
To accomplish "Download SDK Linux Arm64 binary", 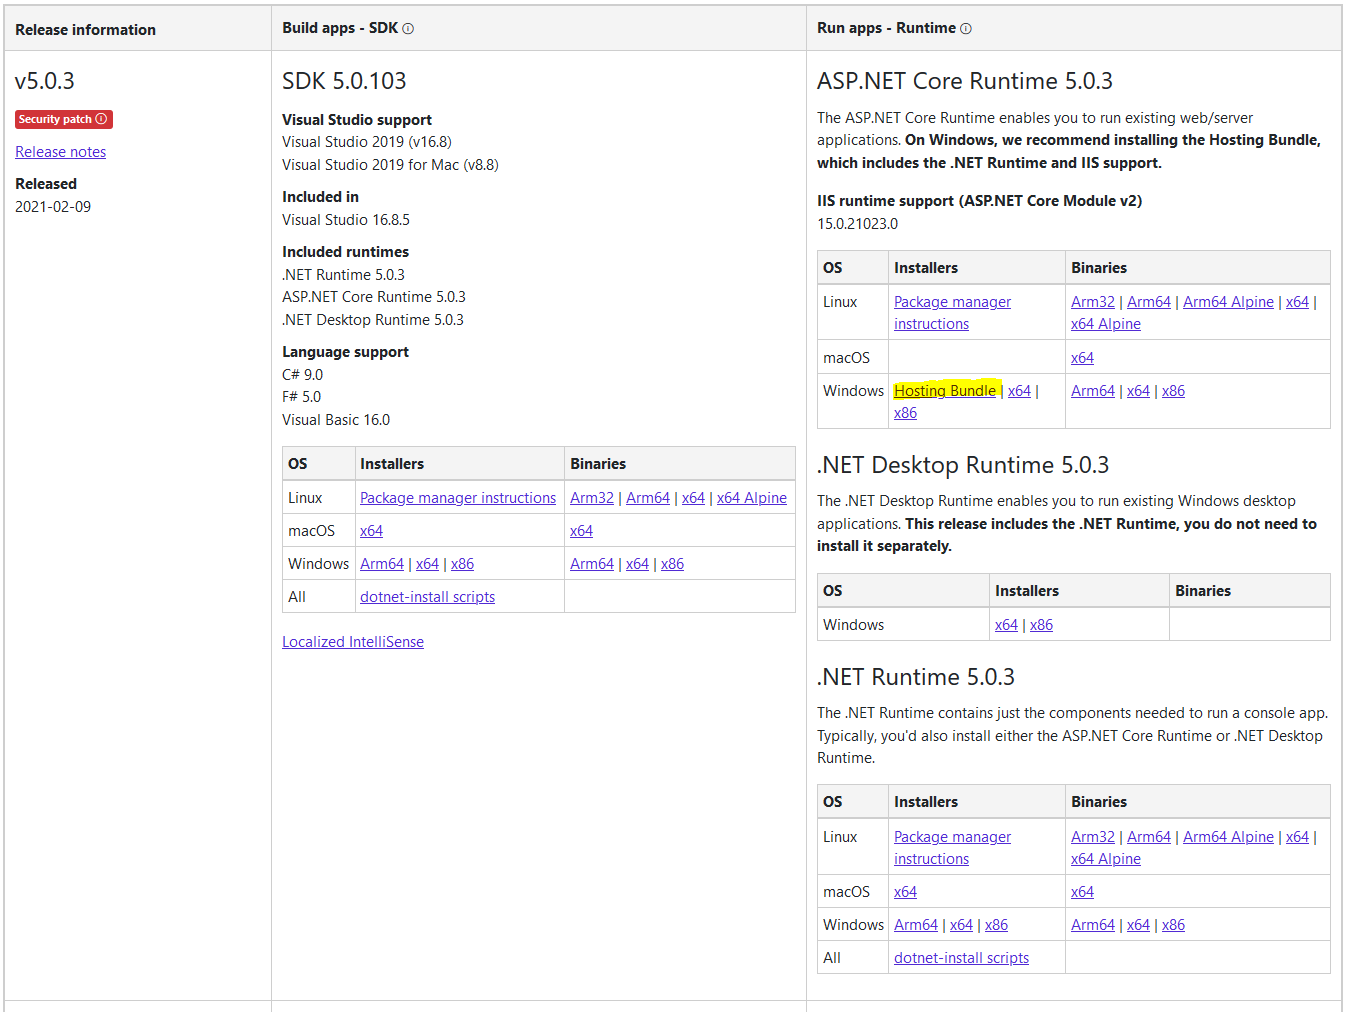I will tap(648, 498).
